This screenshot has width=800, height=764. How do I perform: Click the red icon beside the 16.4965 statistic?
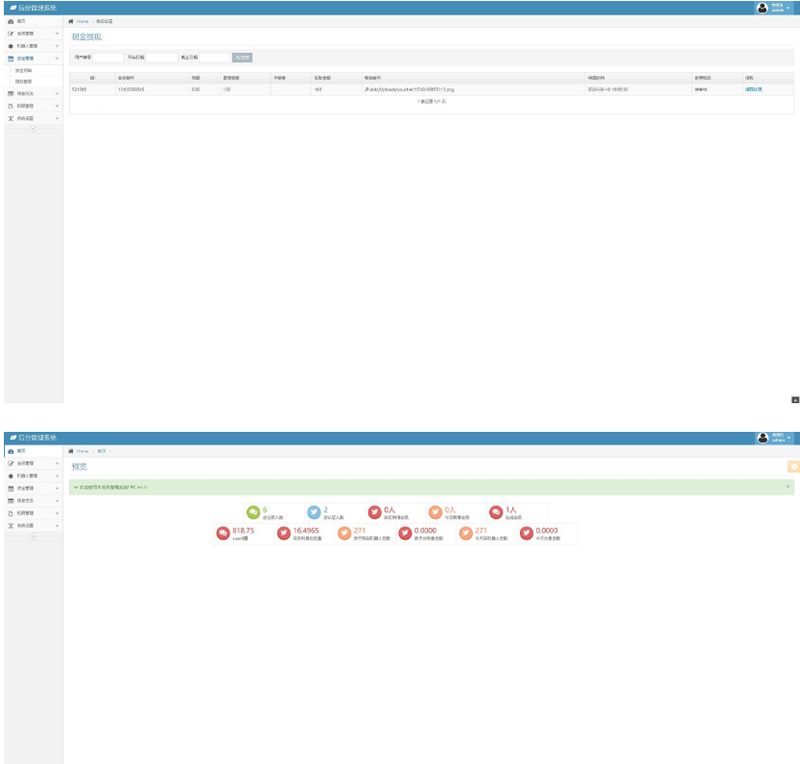coord(284,534)
